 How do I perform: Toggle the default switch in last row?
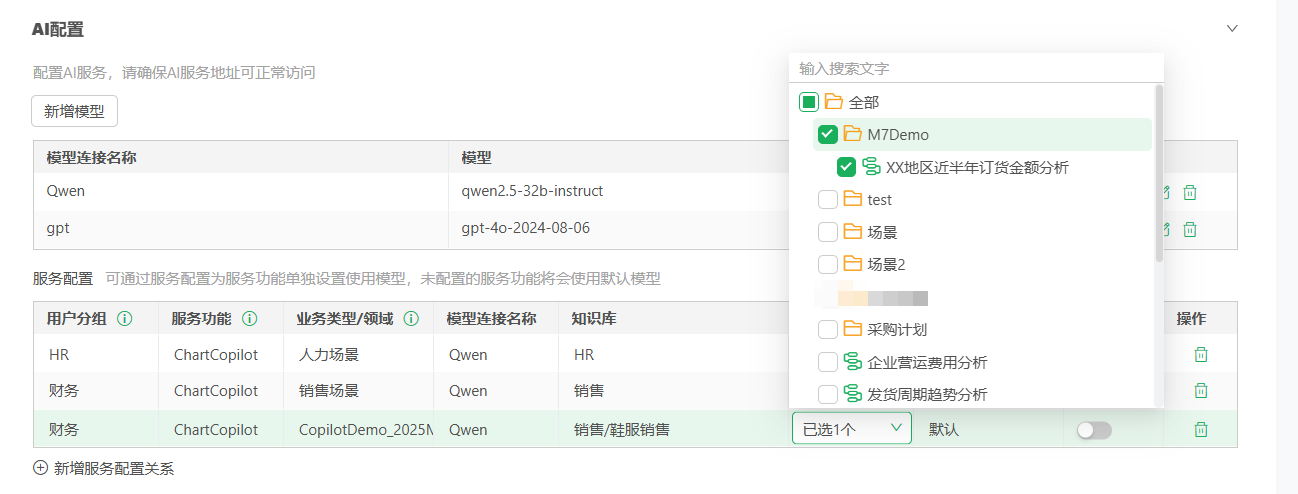(x=1093, y=430)
